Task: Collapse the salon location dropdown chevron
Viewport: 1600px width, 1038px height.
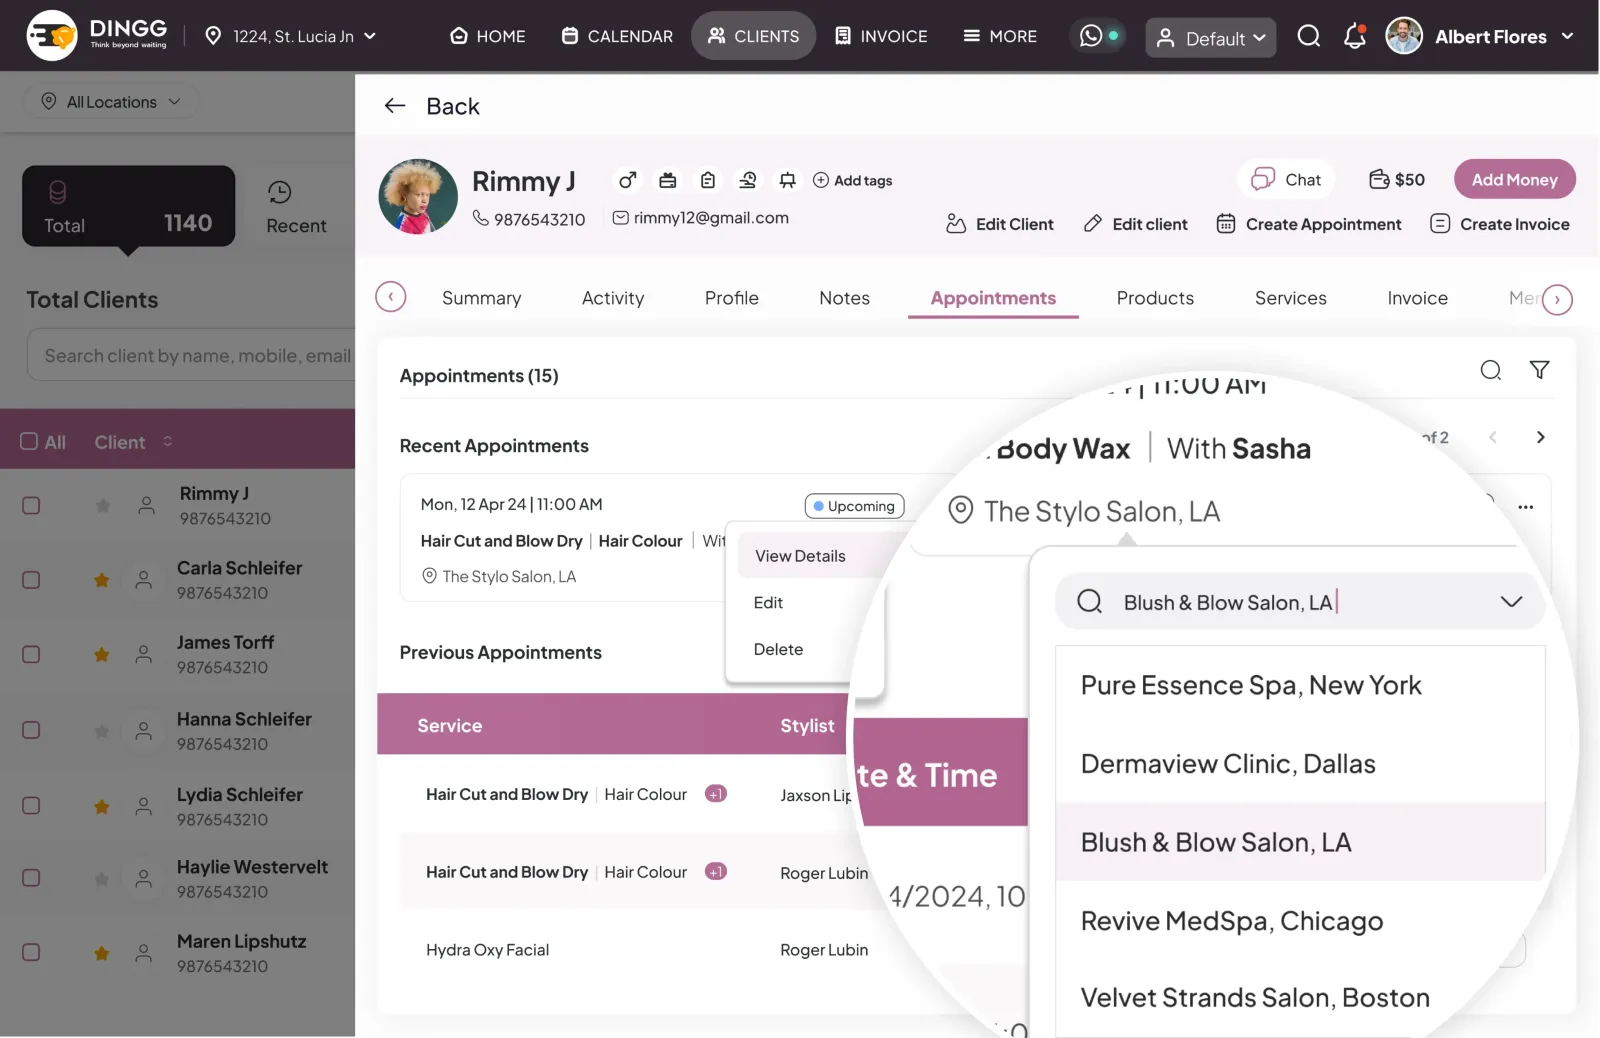Action: (1511, 602)
